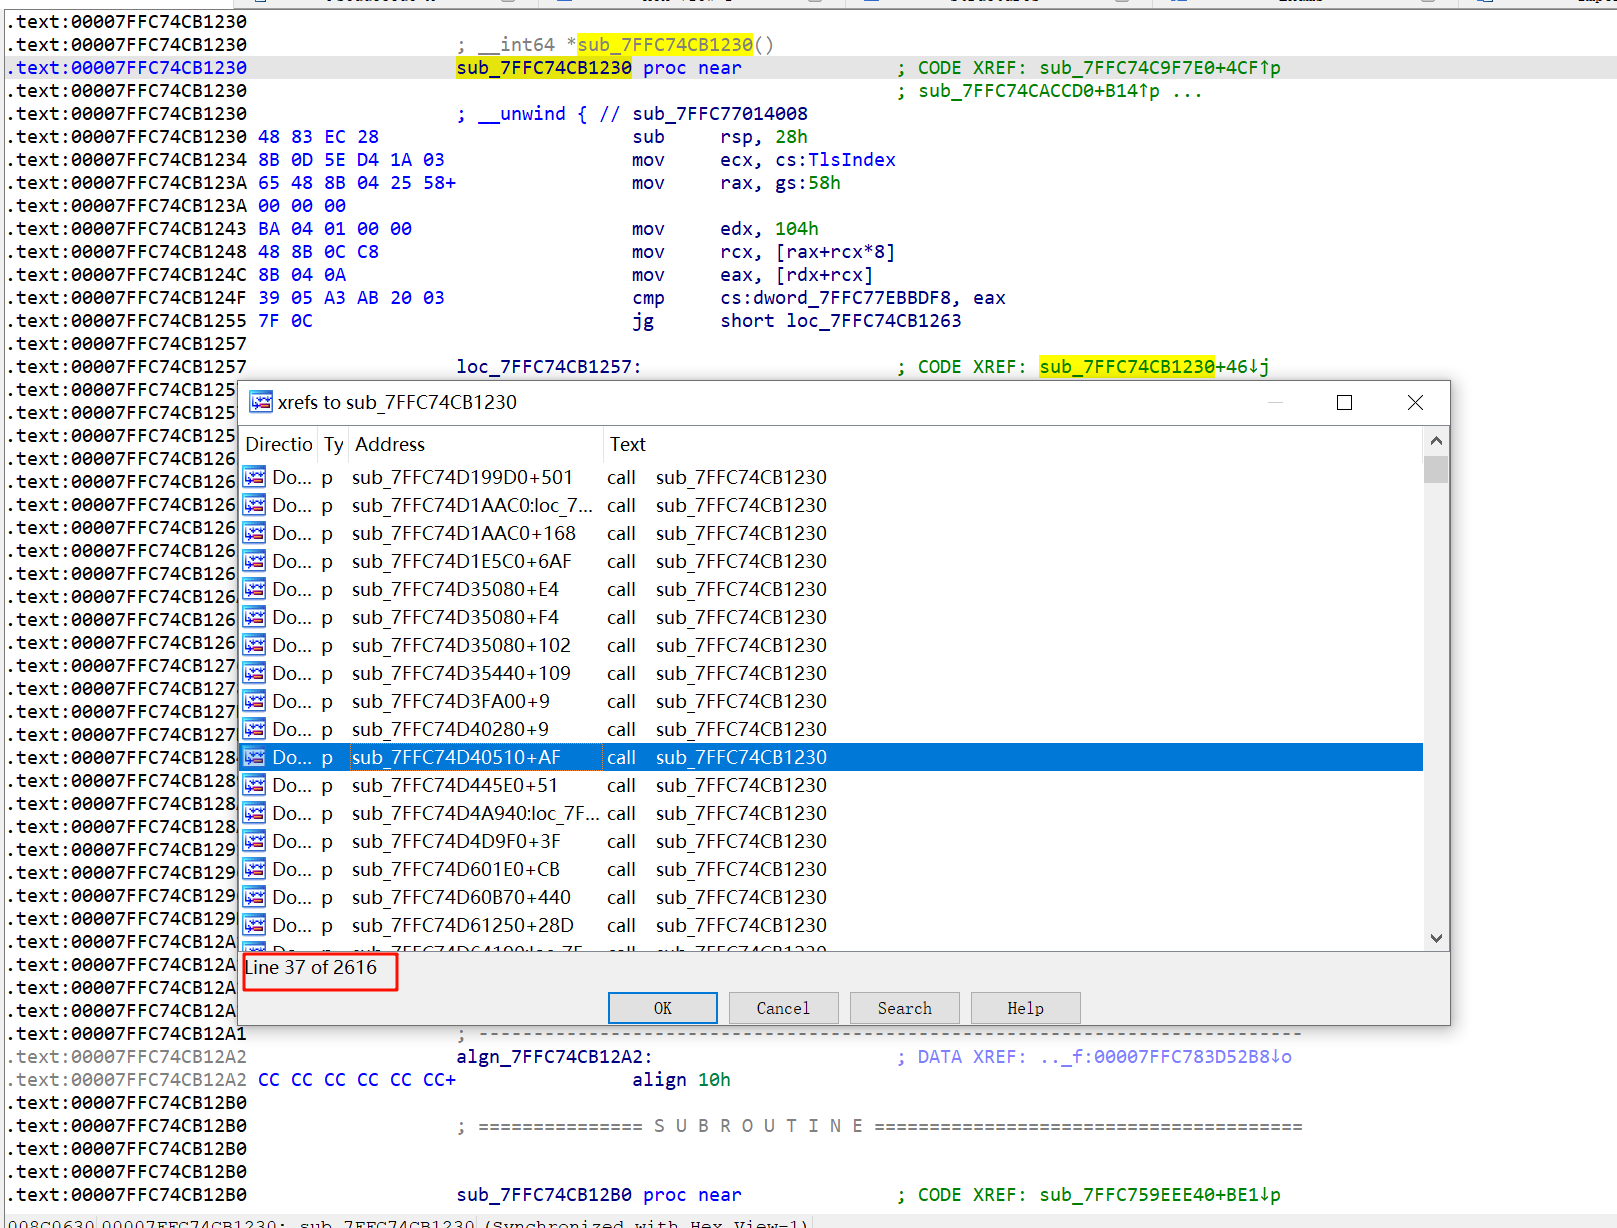Sort list by the Text column header
The image size is (1617, 1228).
(x=628, y=444)
